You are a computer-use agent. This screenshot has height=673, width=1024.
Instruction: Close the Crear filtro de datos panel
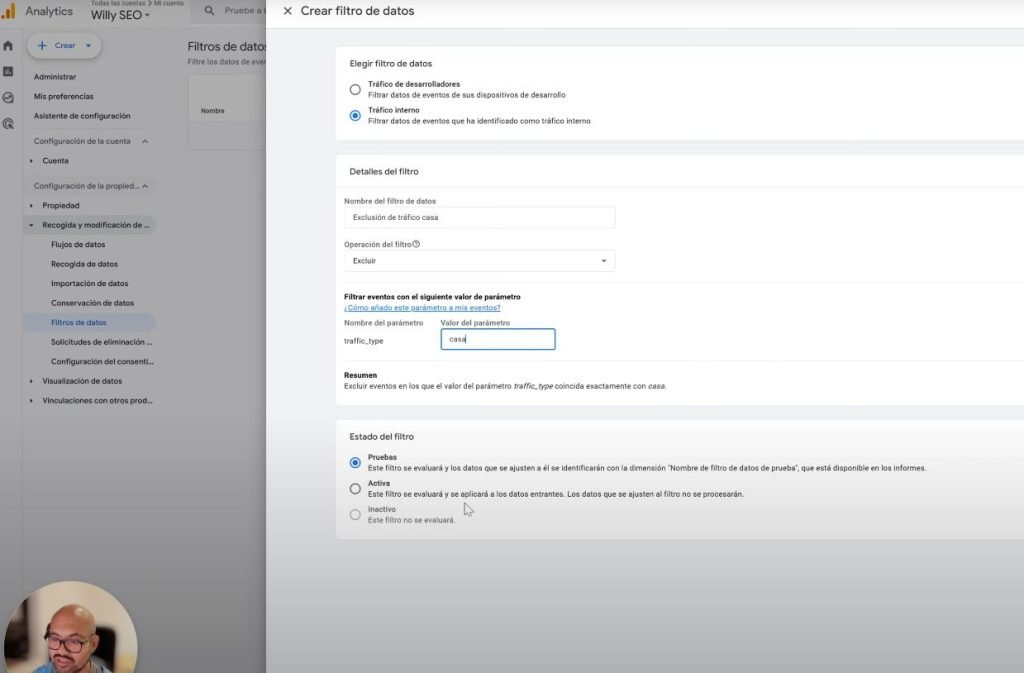click(287, 11)
